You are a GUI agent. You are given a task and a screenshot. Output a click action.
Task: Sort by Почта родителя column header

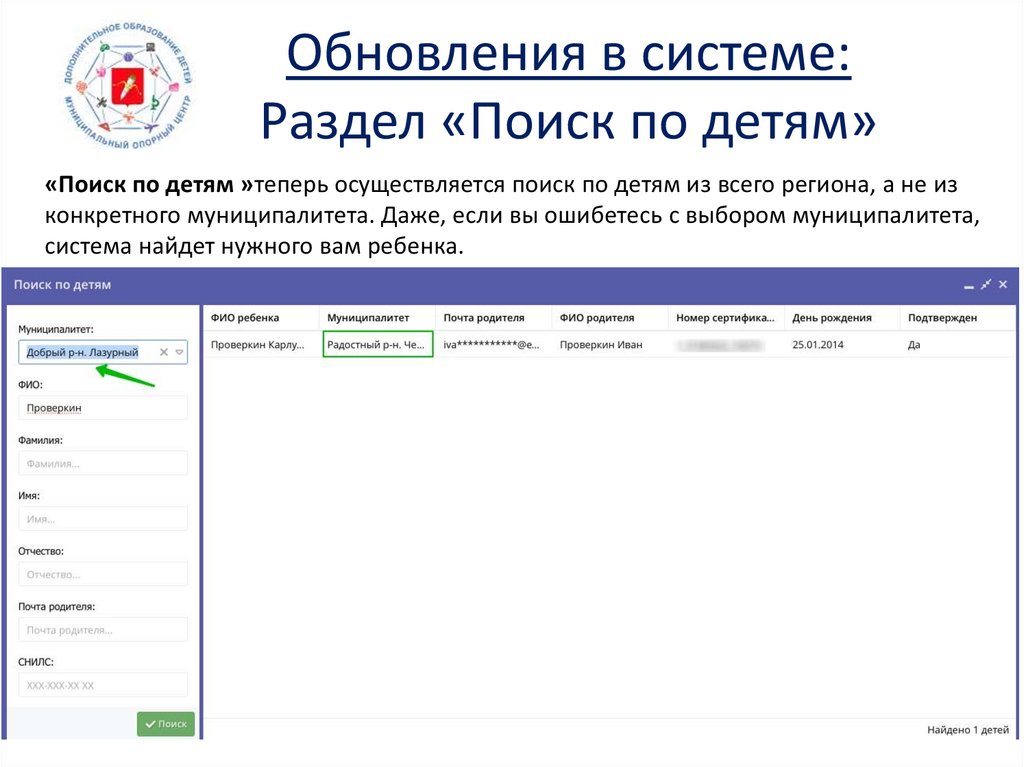(x=494, y=318)
